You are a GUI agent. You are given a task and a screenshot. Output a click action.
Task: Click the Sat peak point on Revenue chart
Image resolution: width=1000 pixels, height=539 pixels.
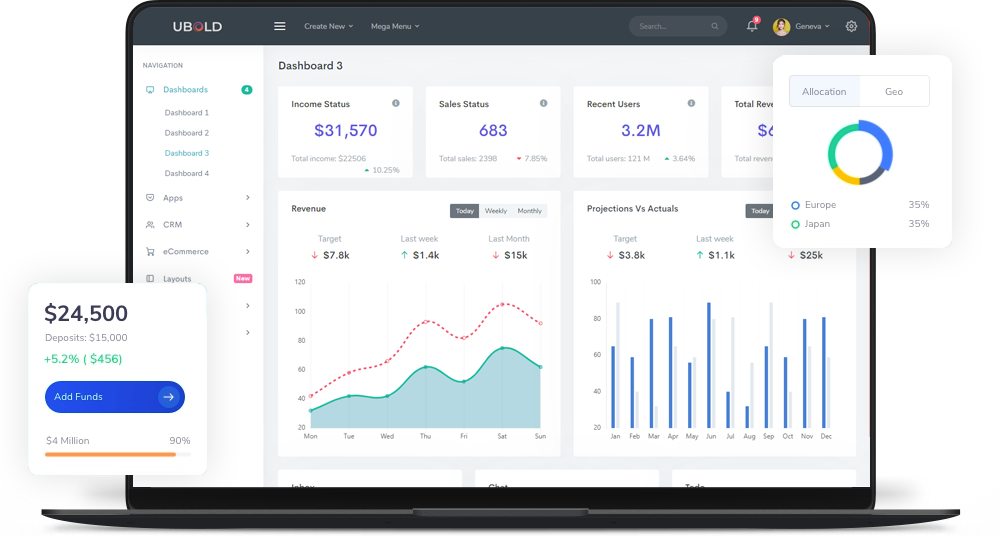(x=503, y=348)
